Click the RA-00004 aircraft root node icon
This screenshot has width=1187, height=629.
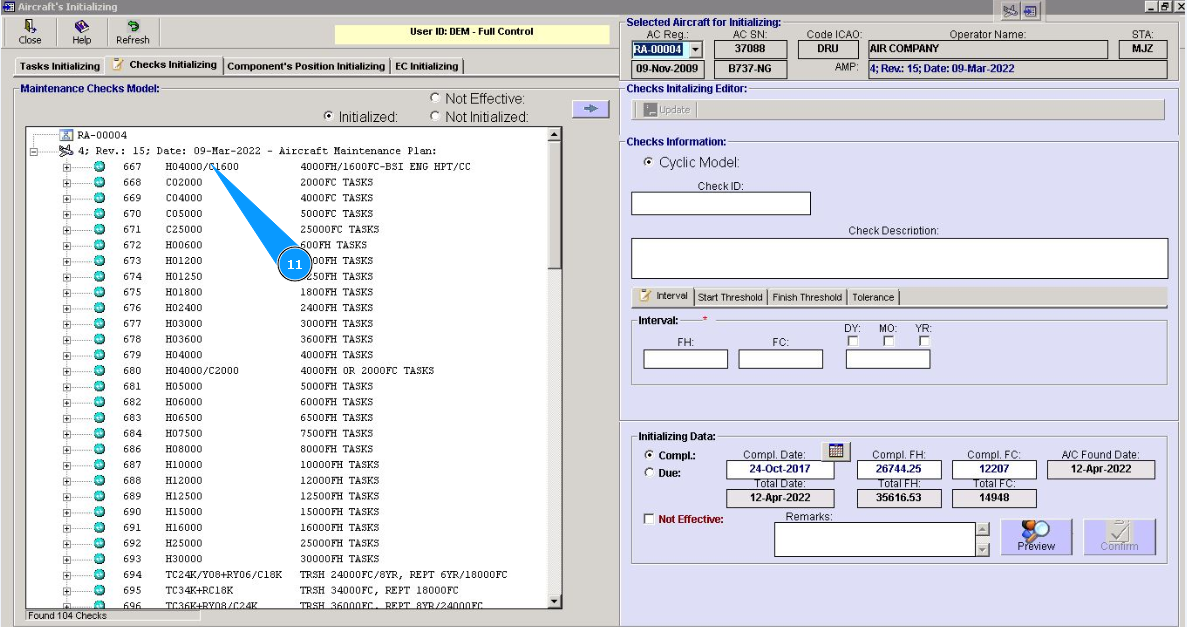[x=66, y=135]
